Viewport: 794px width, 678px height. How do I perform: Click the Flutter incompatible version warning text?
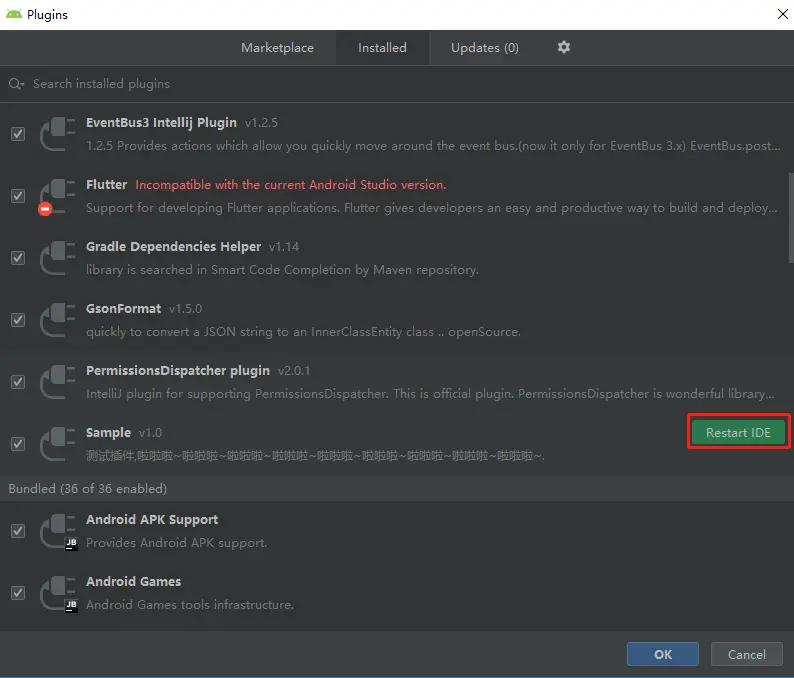point(291,185)
